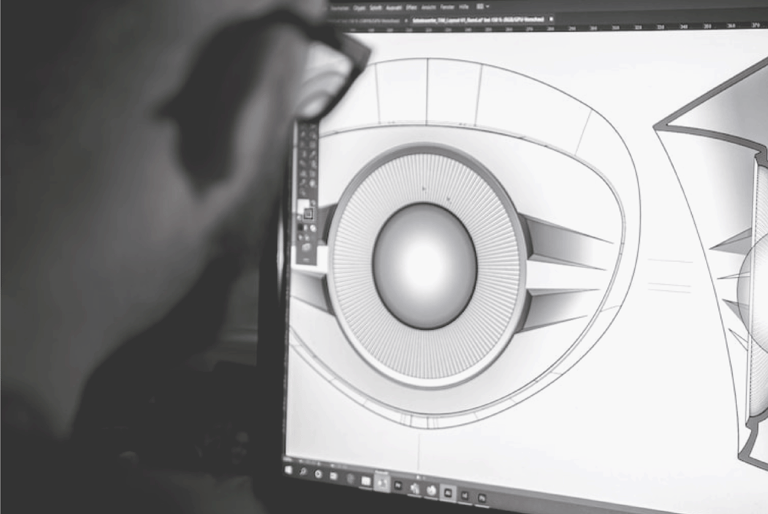This screenshot has height=514, width=768.
Task: Open Edit Toolbar three-dots button
Action: (307, 260)
